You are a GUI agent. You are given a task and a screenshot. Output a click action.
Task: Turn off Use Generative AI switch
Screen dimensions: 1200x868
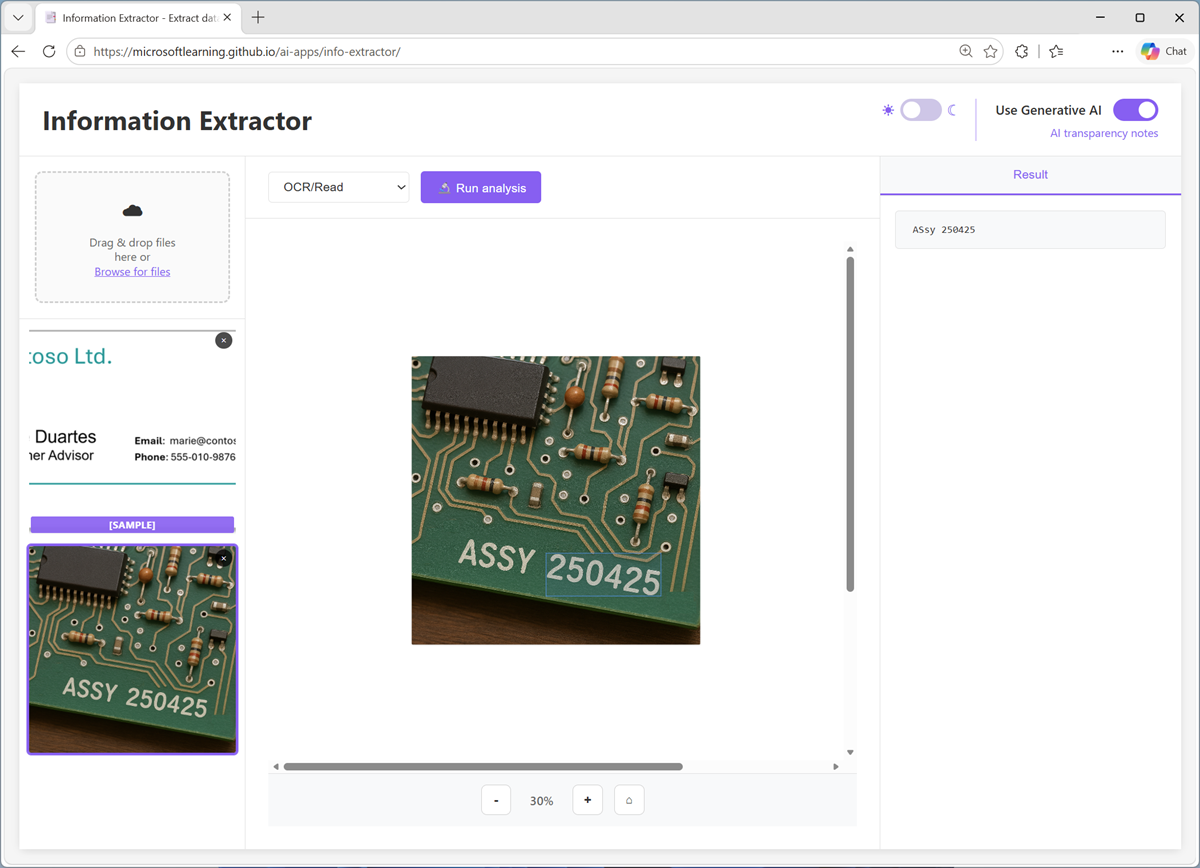tap(1135, 110)
